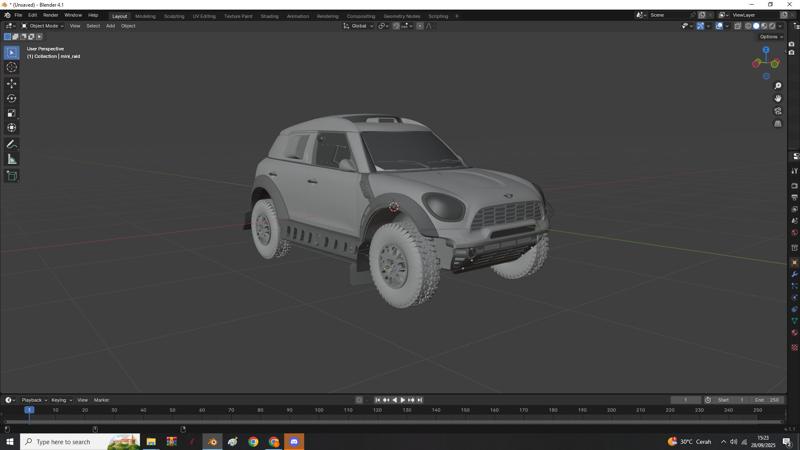Open Blender from the Windows taskbar
This screenshot has height=450, width=800.
(x=212, y=441)
